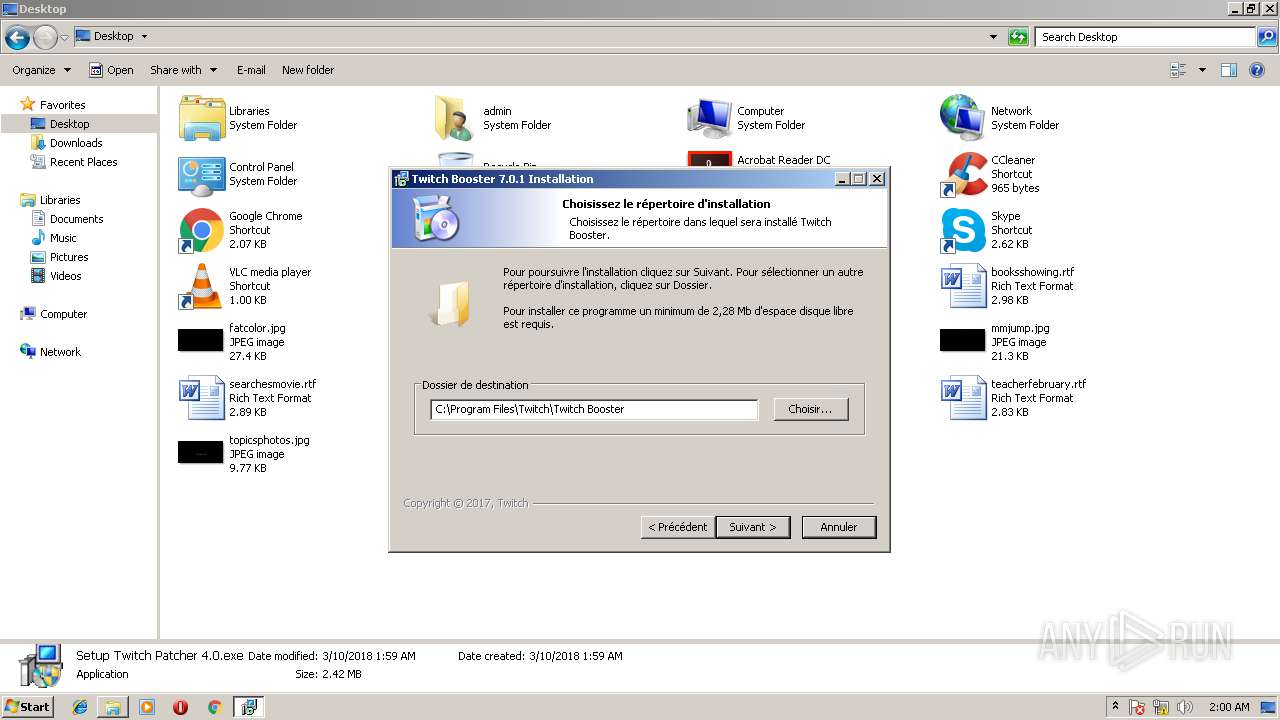This screenshot has width=1280, height=720.
Task: Click the volume speaker tray icon
Action: 1185,707
